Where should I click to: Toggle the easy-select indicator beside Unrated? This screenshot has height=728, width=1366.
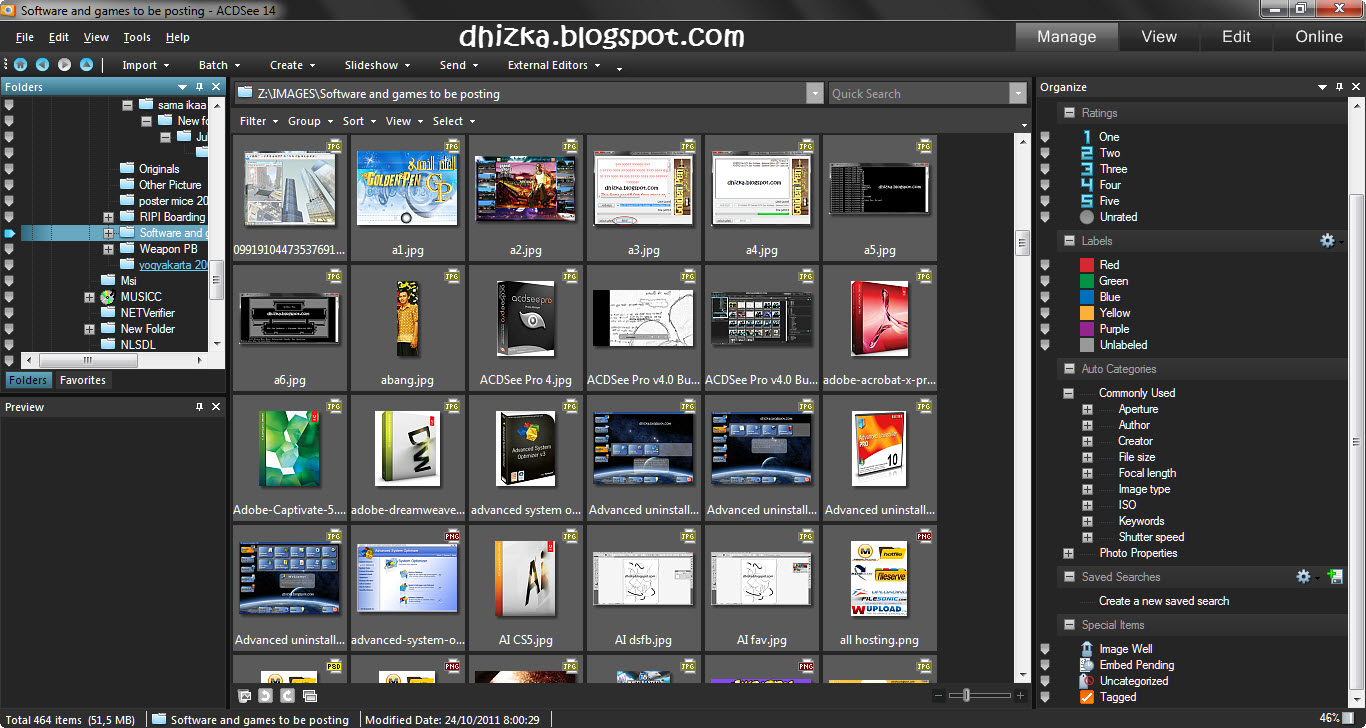[x=1045, y=217]
